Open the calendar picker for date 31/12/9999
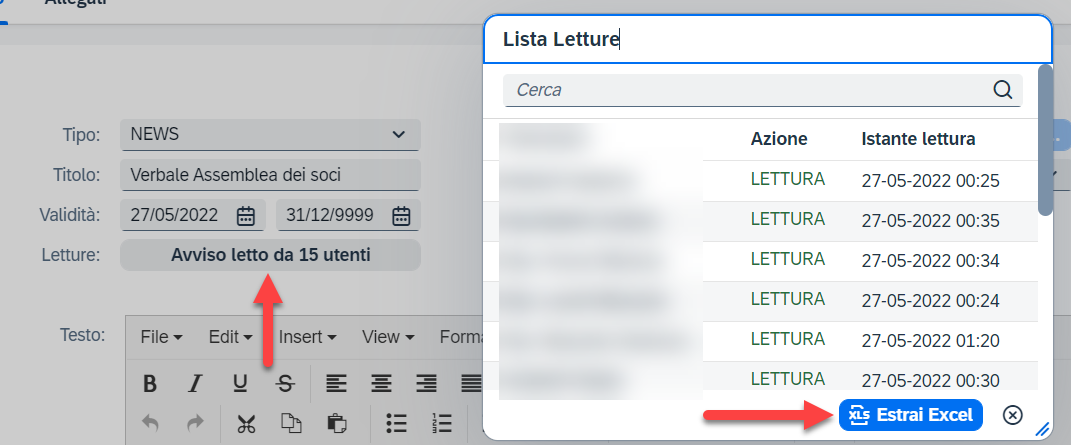The image size is (1071, 445). point(401,215)
